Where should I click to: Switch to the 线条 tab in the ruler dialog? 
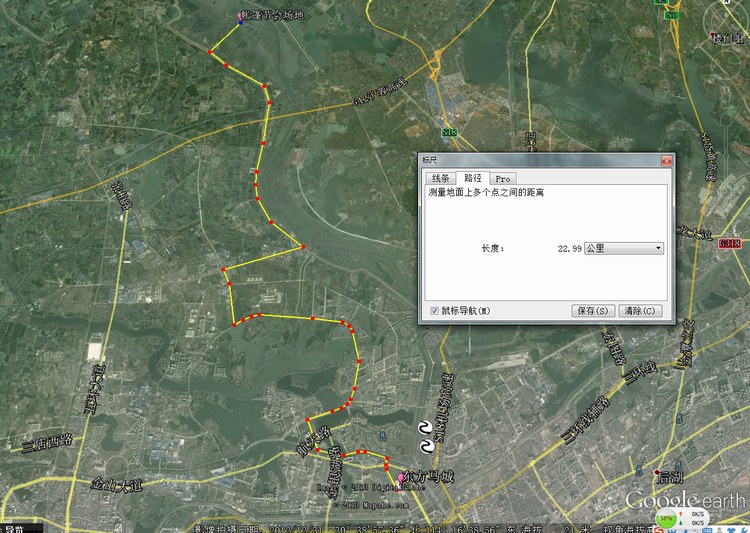tap(440, 178)
